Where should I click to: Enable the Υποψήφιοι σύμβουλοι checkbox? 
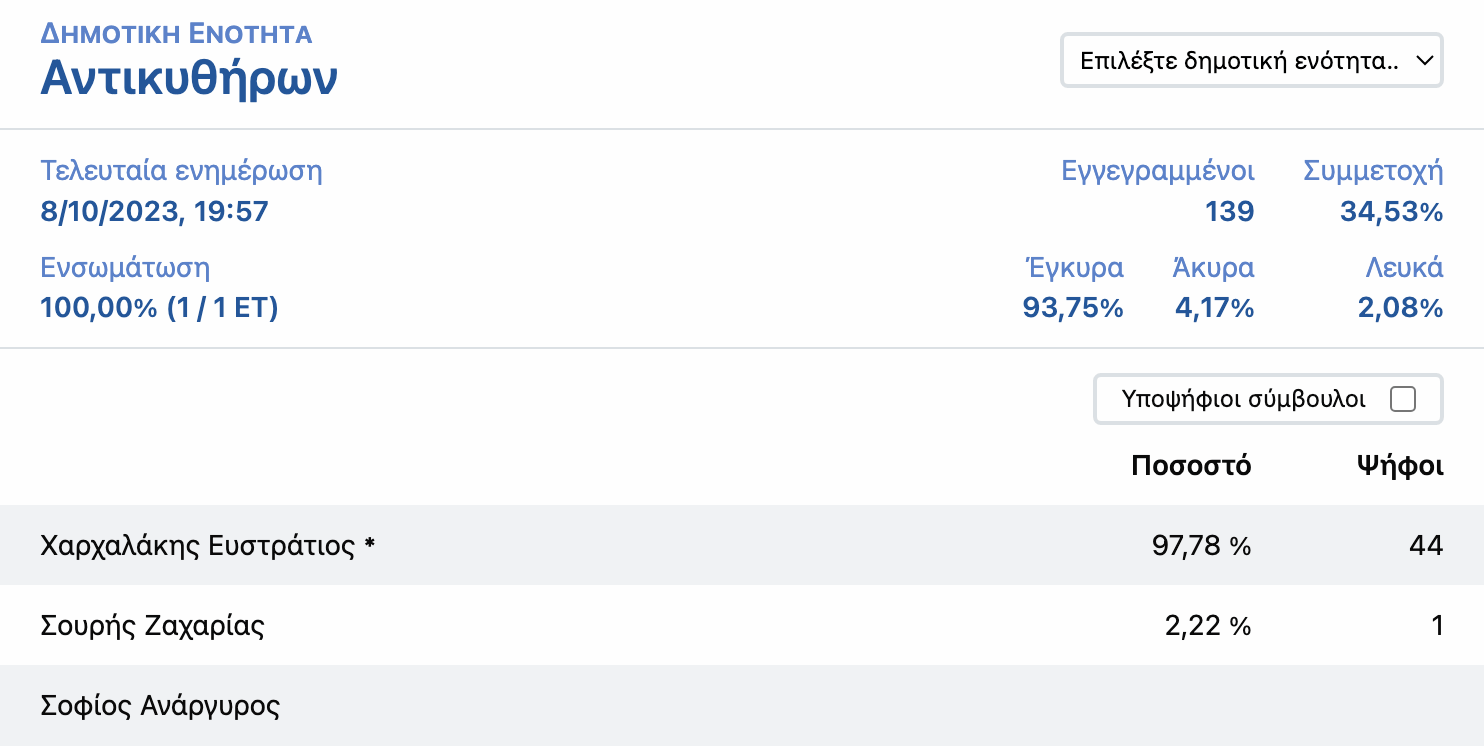coord(1403,400)
